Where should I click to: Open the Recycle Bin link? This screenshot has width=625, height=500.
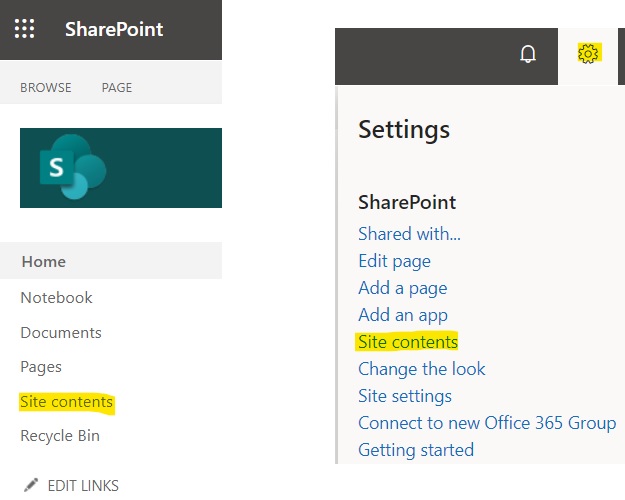pos(60,436)
